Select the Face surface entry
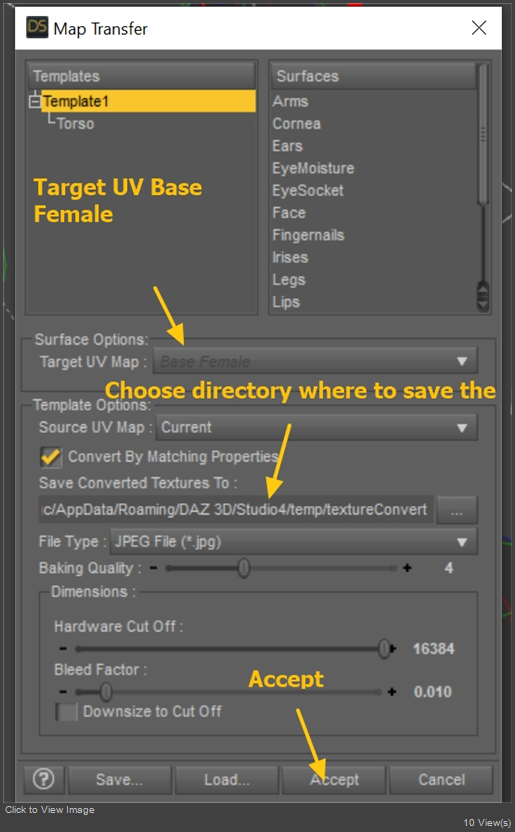This screenshot has height=832, width=515. coord(289,213)
